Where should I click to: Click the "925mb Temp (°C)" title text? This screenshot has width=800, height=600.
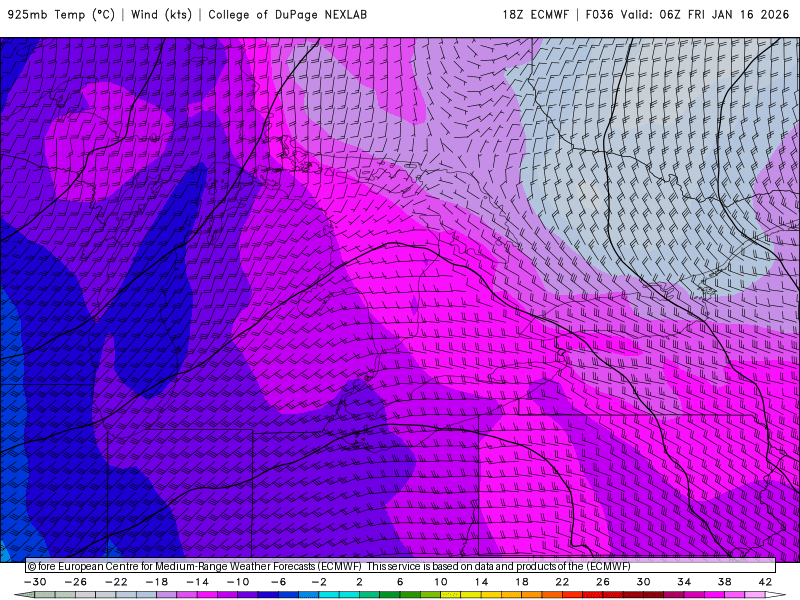click(x=61, y=15)
